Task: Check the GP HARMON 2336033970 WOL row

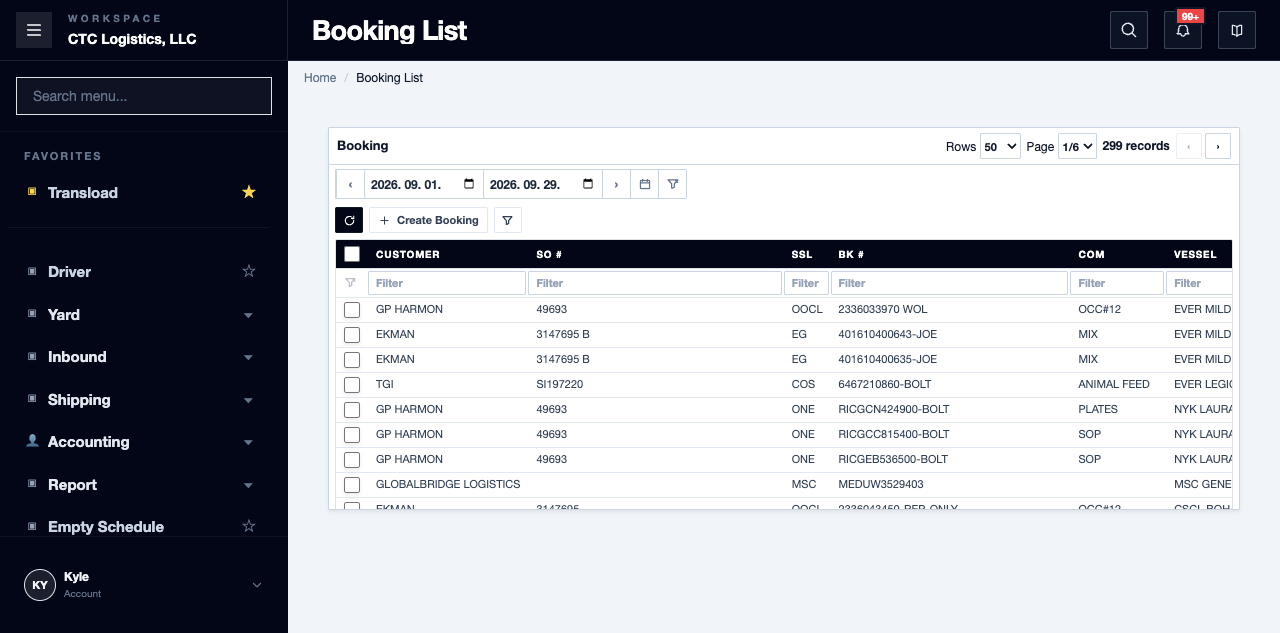Action: [x=352, y=310]
